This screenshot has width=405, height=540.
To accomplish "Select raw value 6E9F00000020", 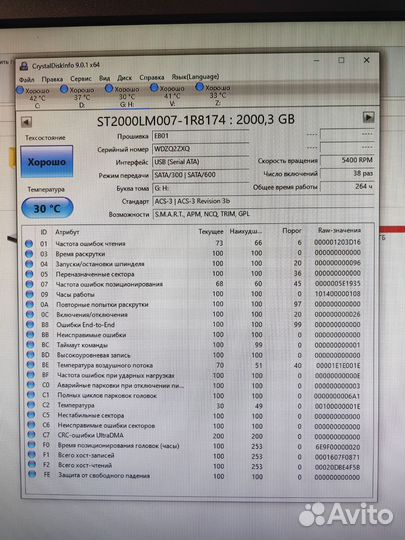I will (338, 447).
